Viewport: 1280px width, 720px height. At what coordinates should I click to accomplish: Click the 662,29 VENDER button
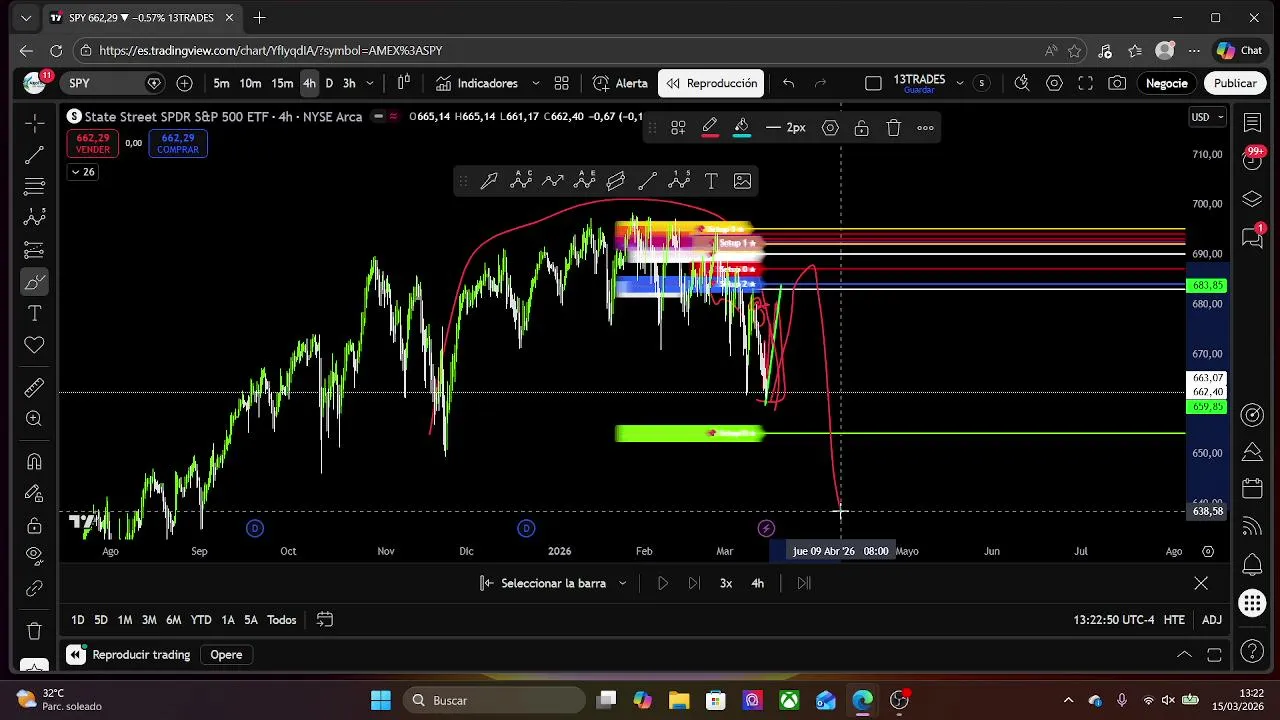click(x=93, y=144)
